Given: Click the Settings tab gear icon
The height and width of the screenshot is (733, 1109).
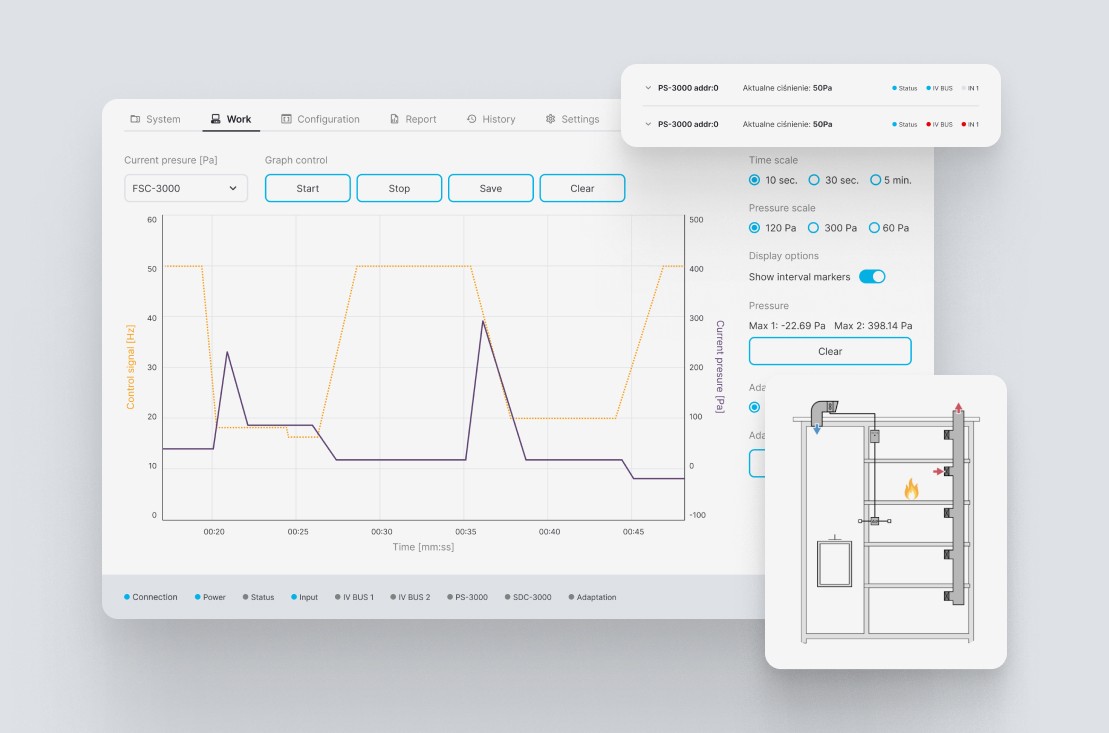Looking at the screenshot, I should coord(550,119).
